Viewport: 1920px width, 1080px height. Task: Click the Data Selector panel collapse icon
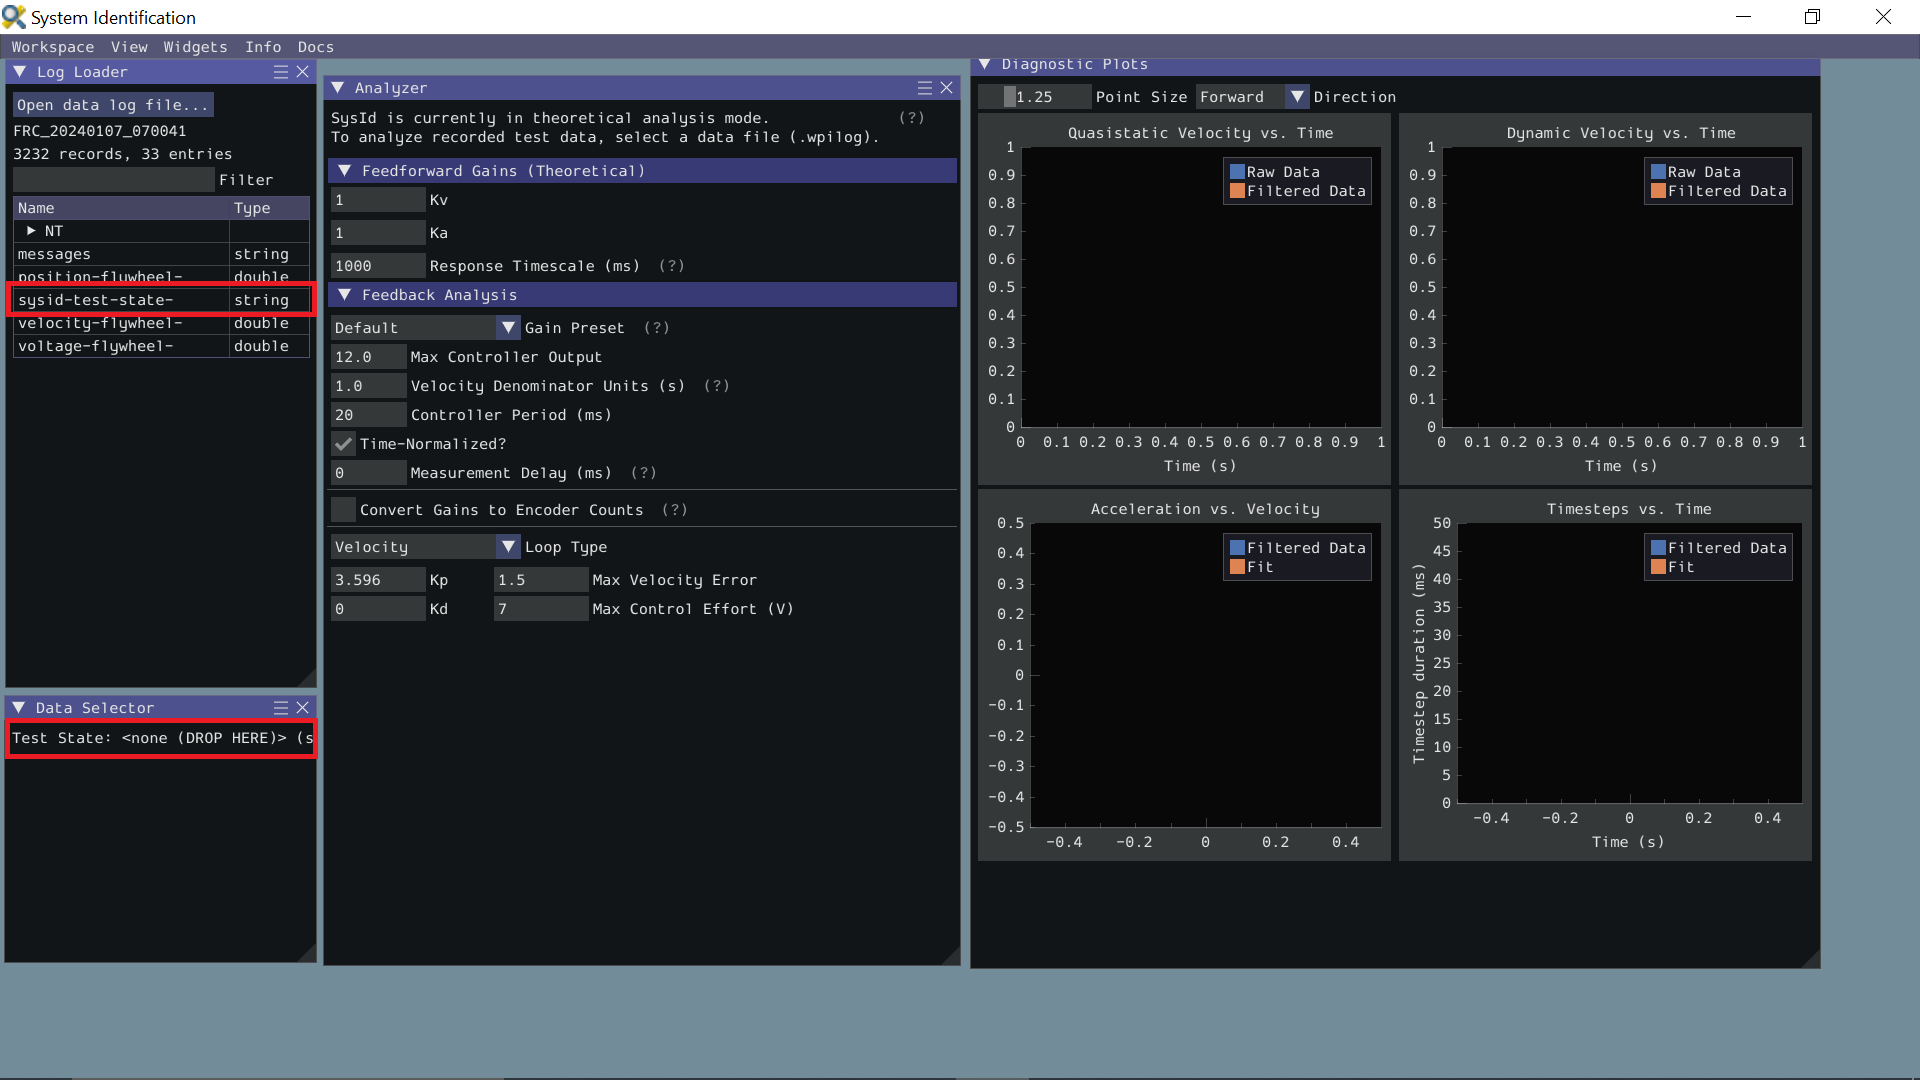point(21,708)
